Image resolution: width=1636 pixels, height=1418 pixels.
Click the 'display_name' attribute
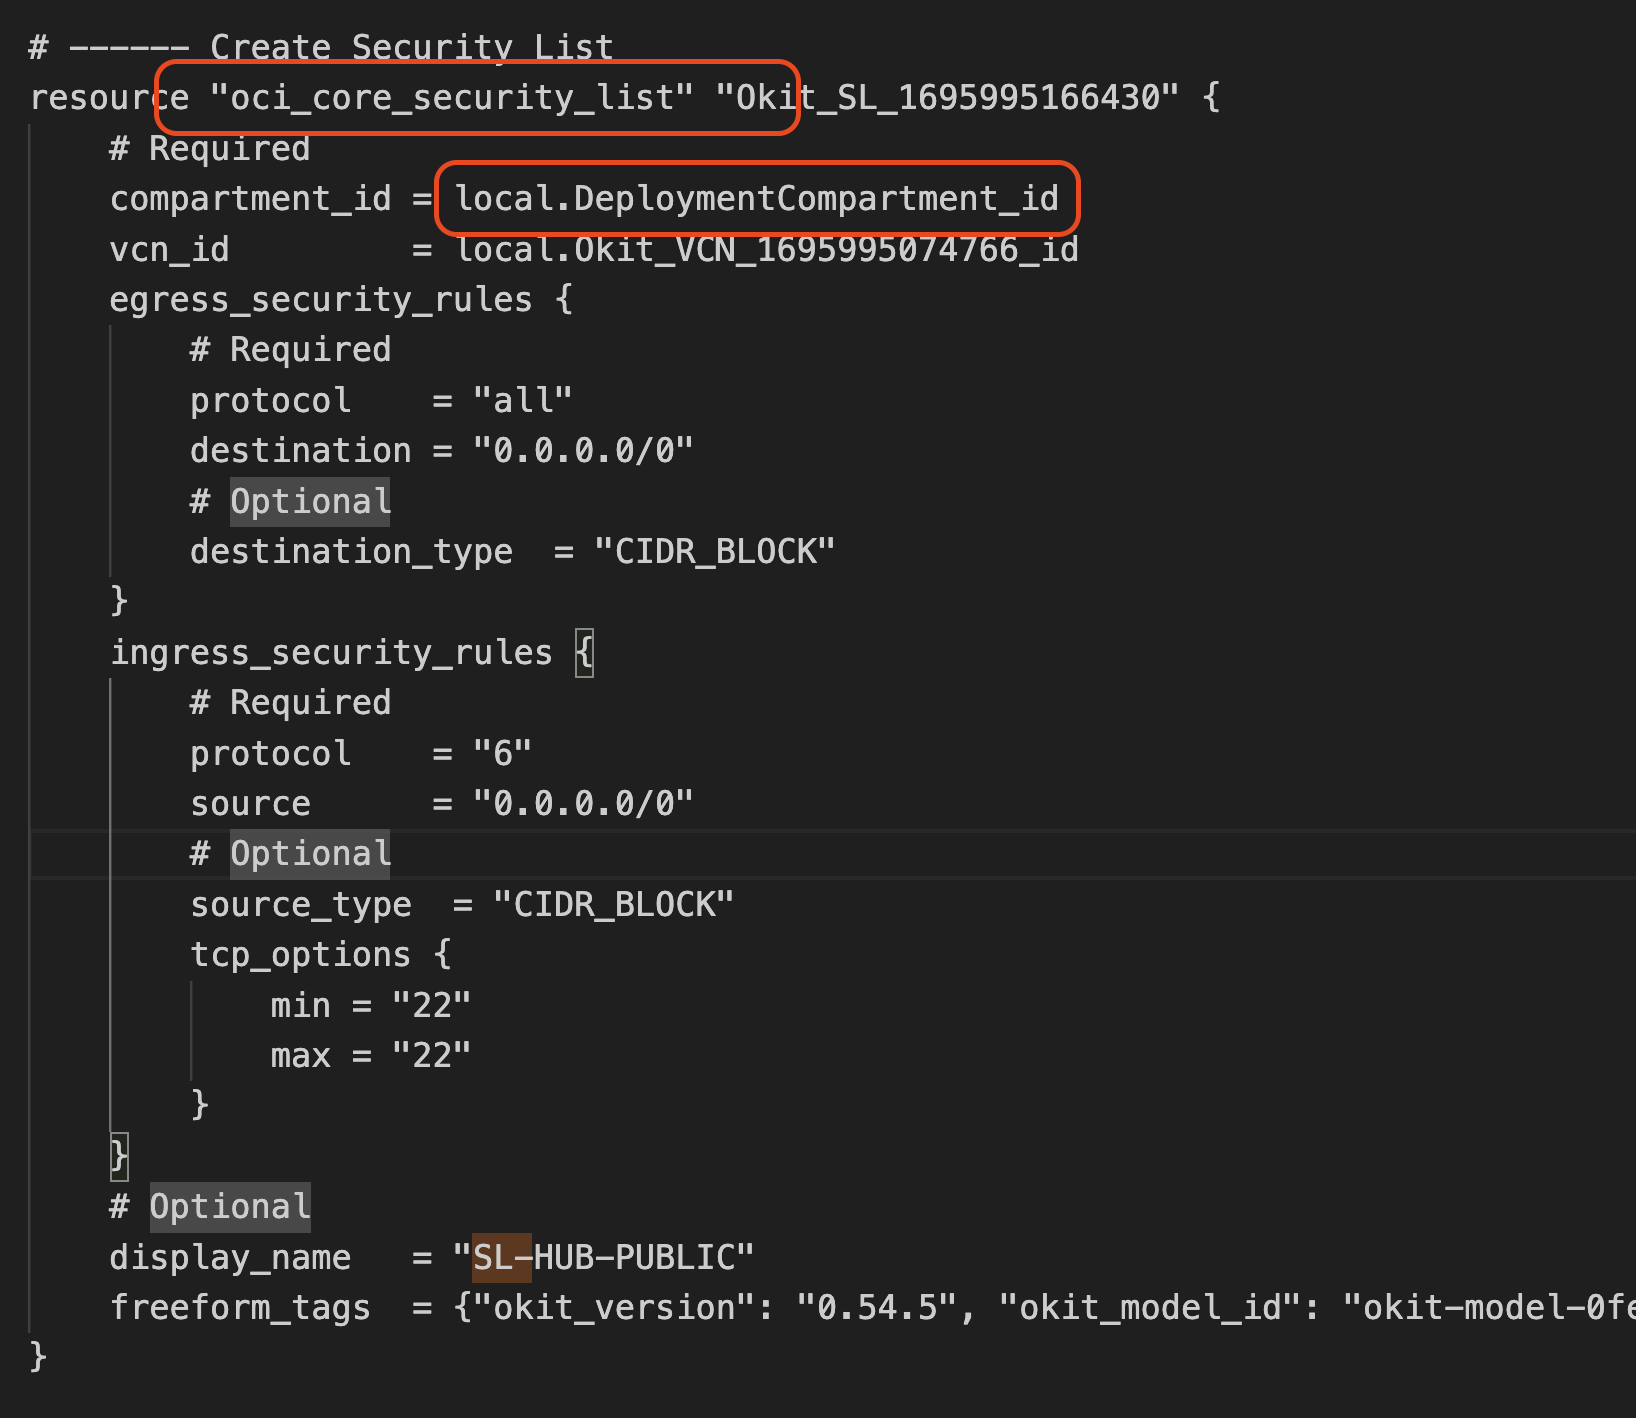point(230,1257)
